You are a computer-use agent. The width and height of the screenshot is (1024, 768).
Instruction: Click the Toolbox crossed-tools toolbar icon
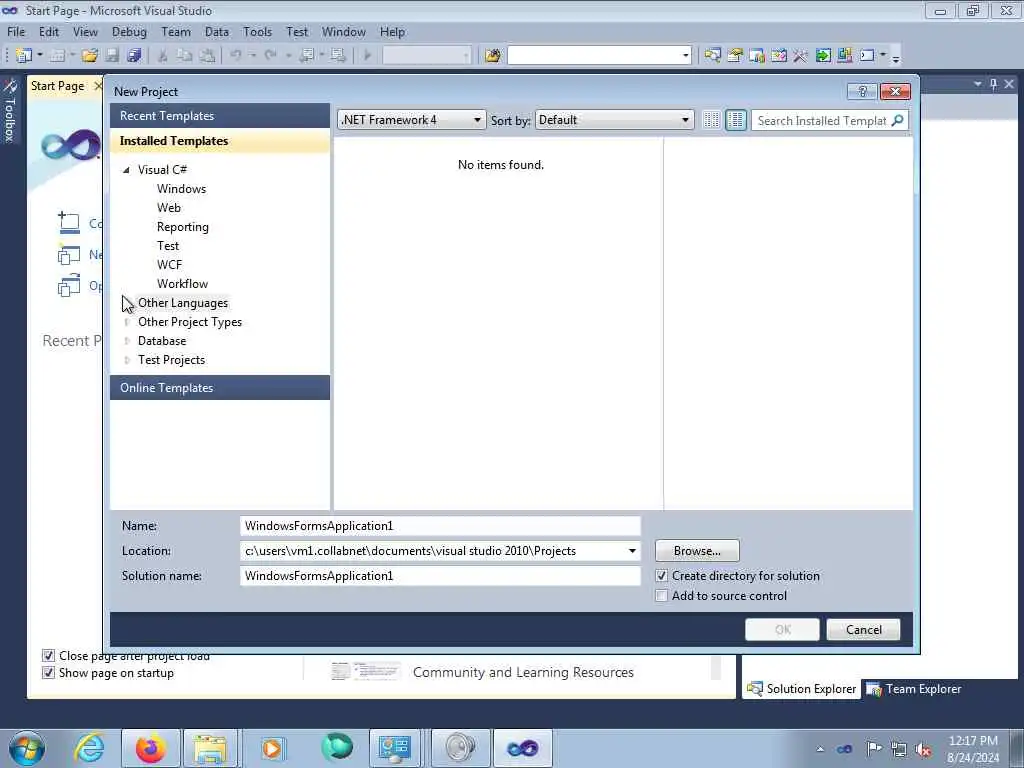click(800, 56)
